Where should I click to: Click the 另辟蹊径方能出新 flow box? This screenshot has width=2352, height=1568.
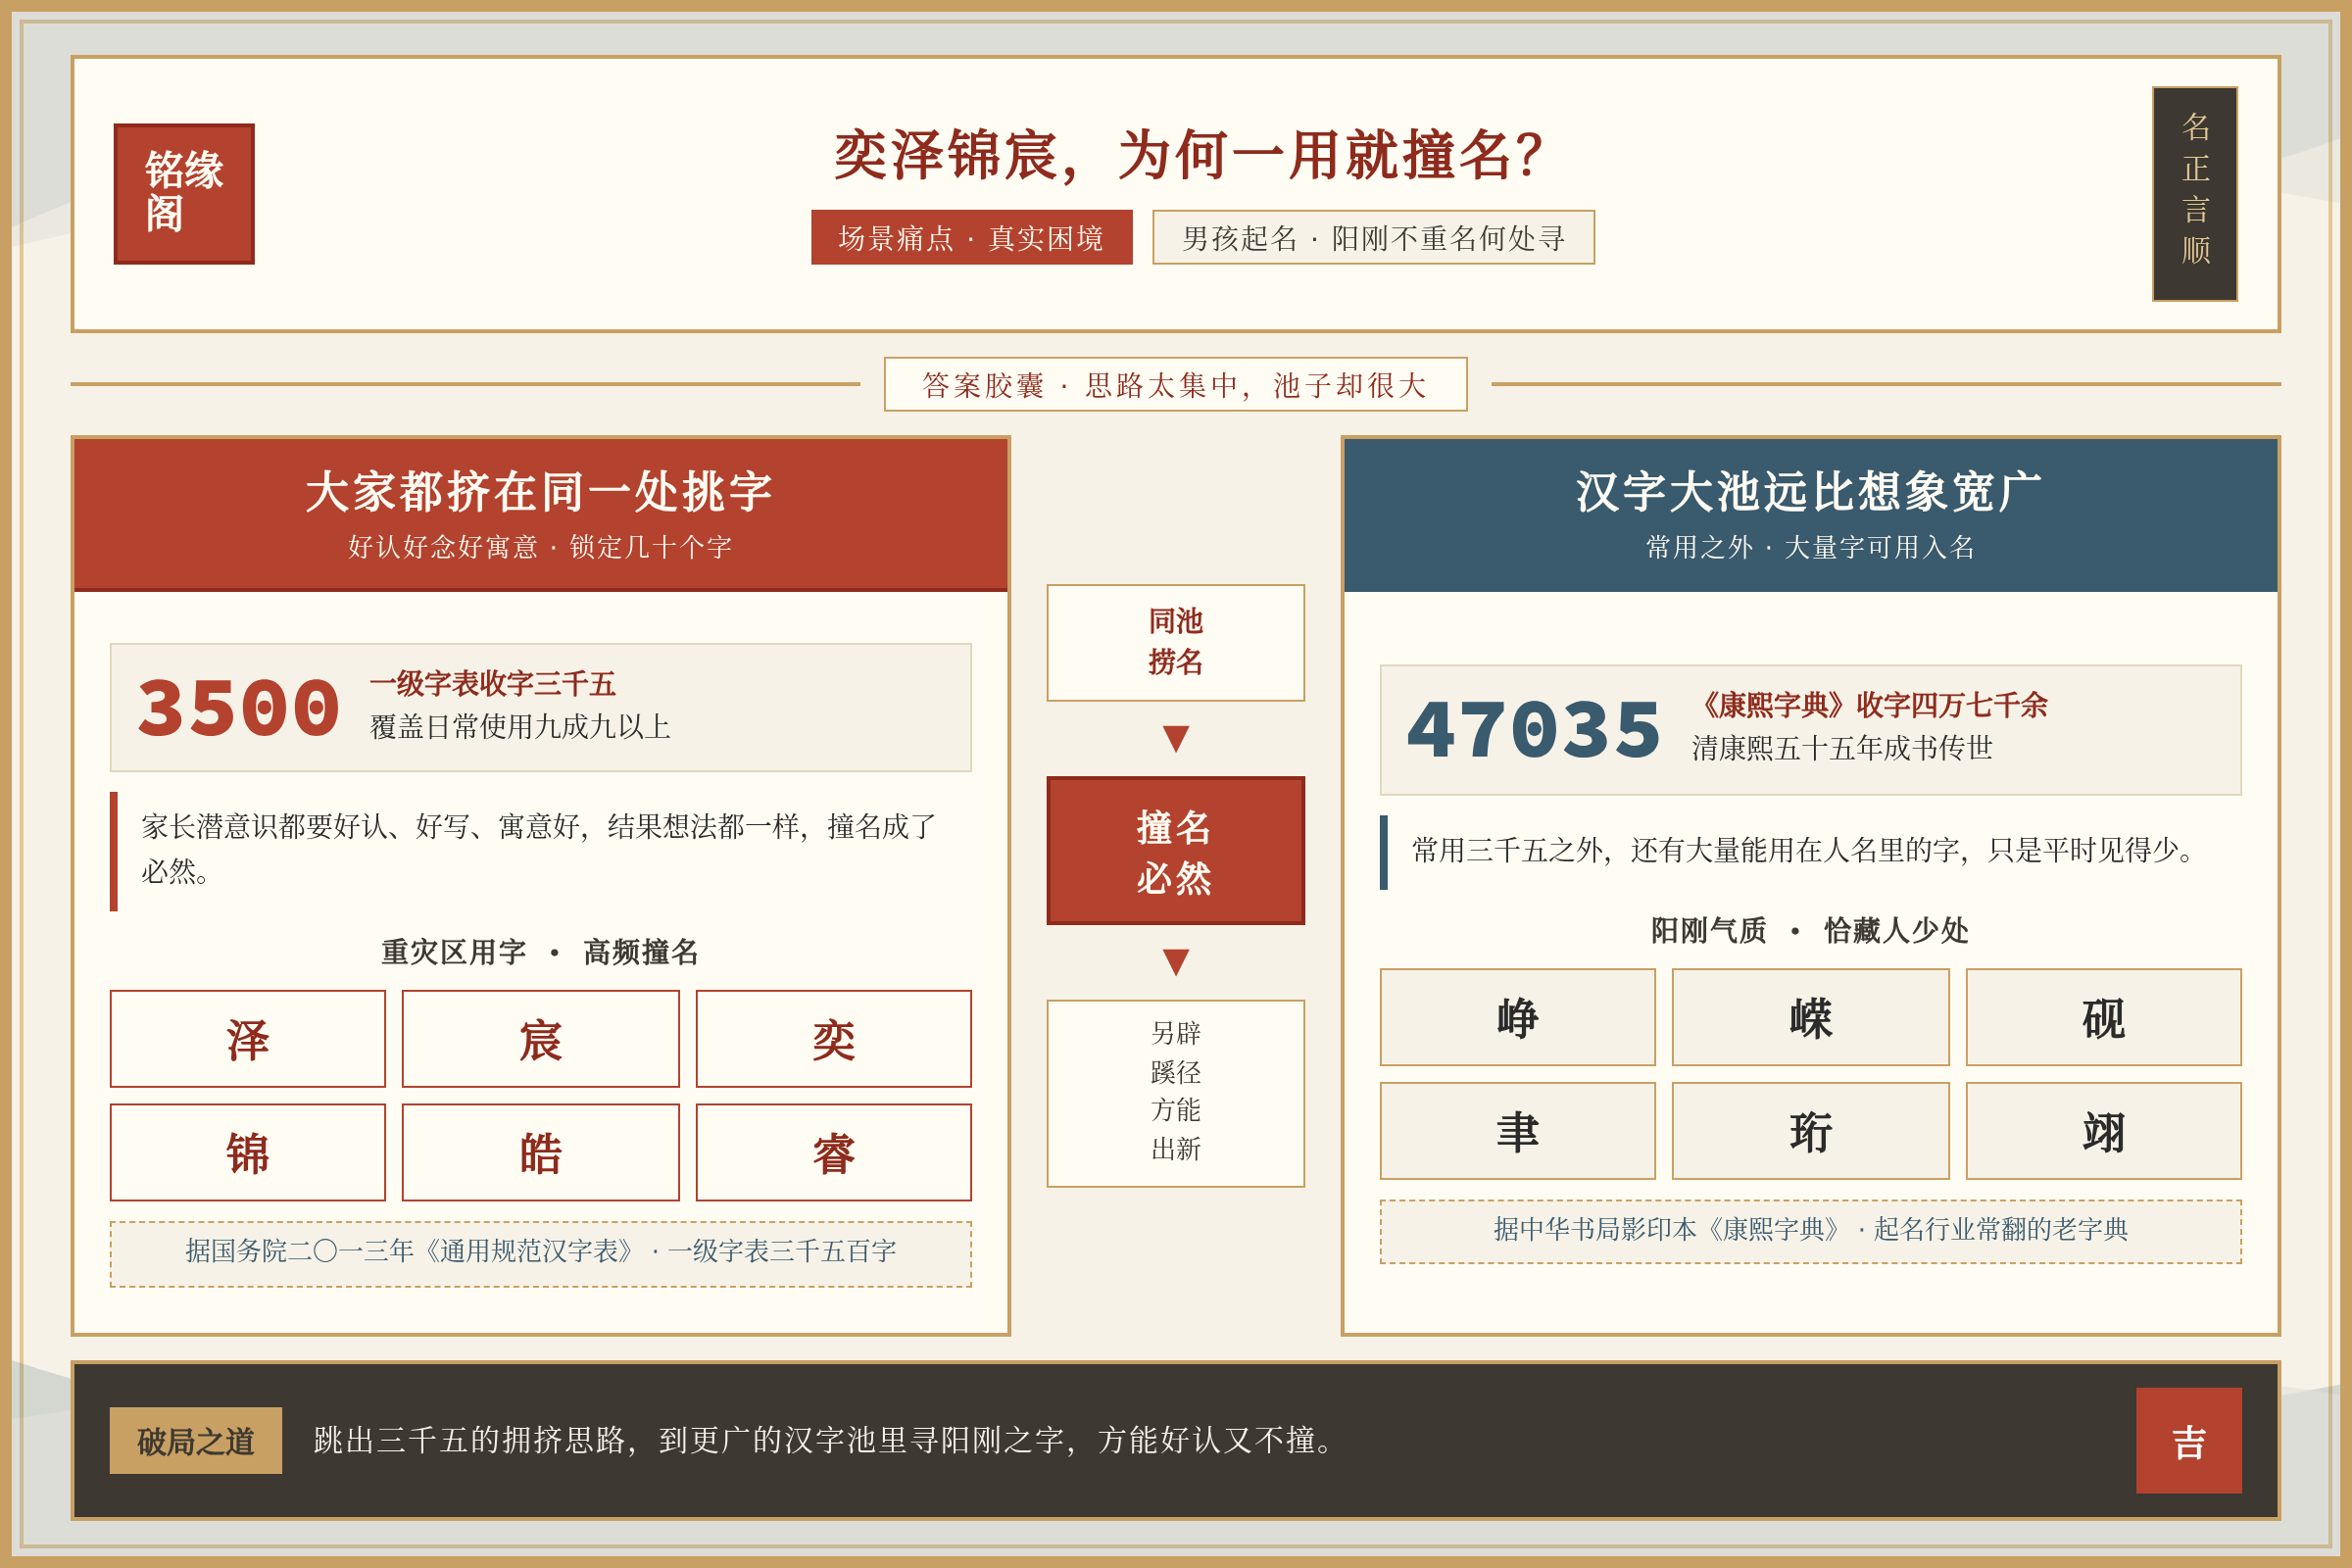1175,1093
